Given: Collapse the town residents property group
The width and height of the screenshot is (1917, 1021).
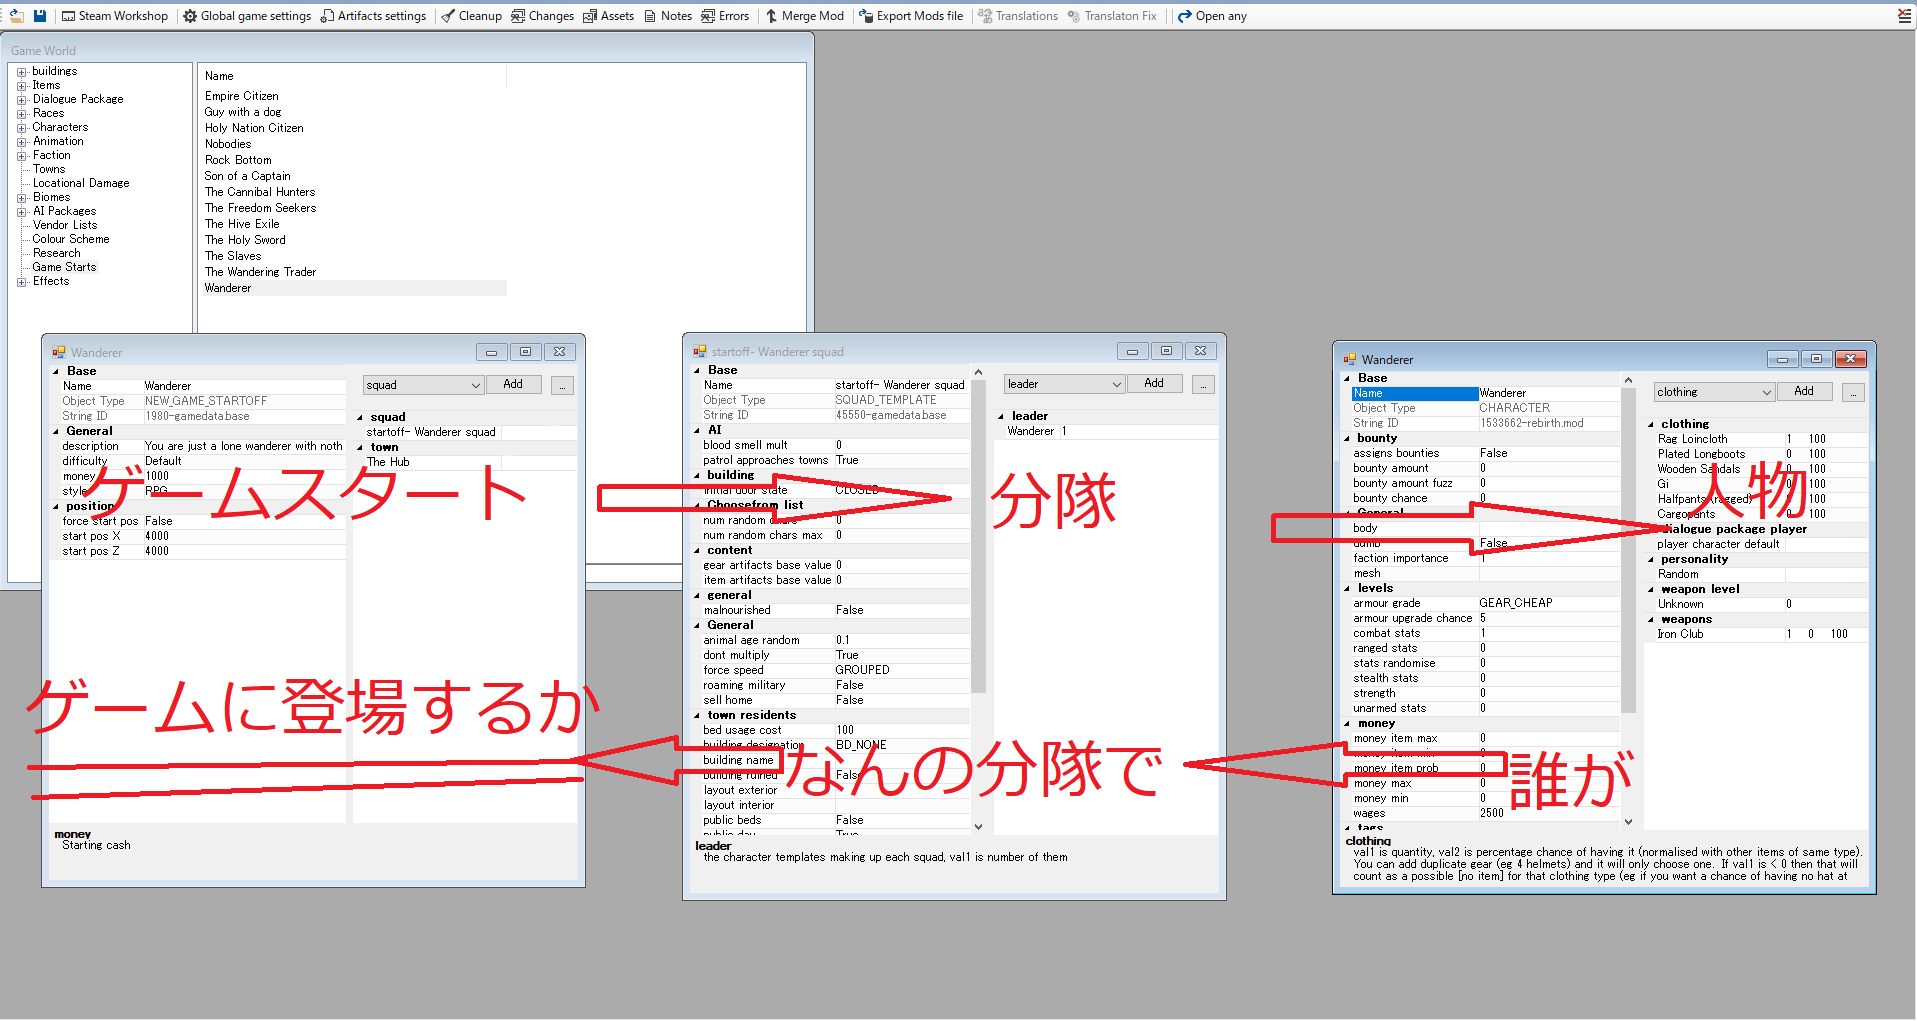Looking at the screenshot, I should (x=698, y=715).
